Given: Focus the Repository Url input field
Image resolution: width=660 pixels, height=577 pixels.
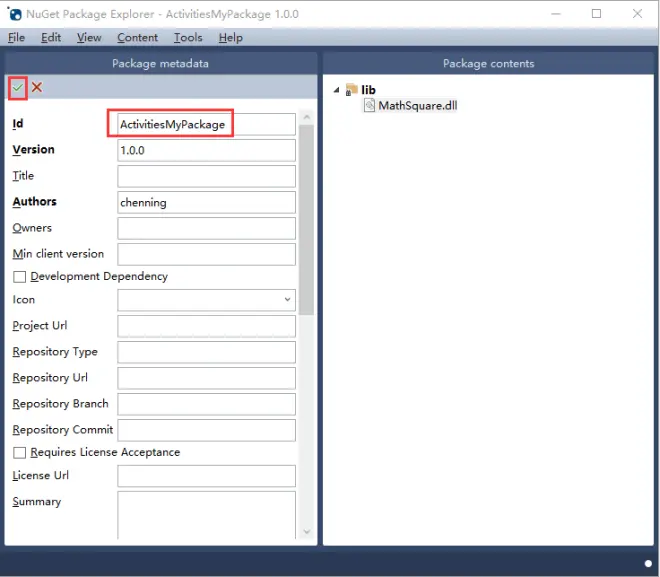Looking at the screenshot, I should click(206, 378).
